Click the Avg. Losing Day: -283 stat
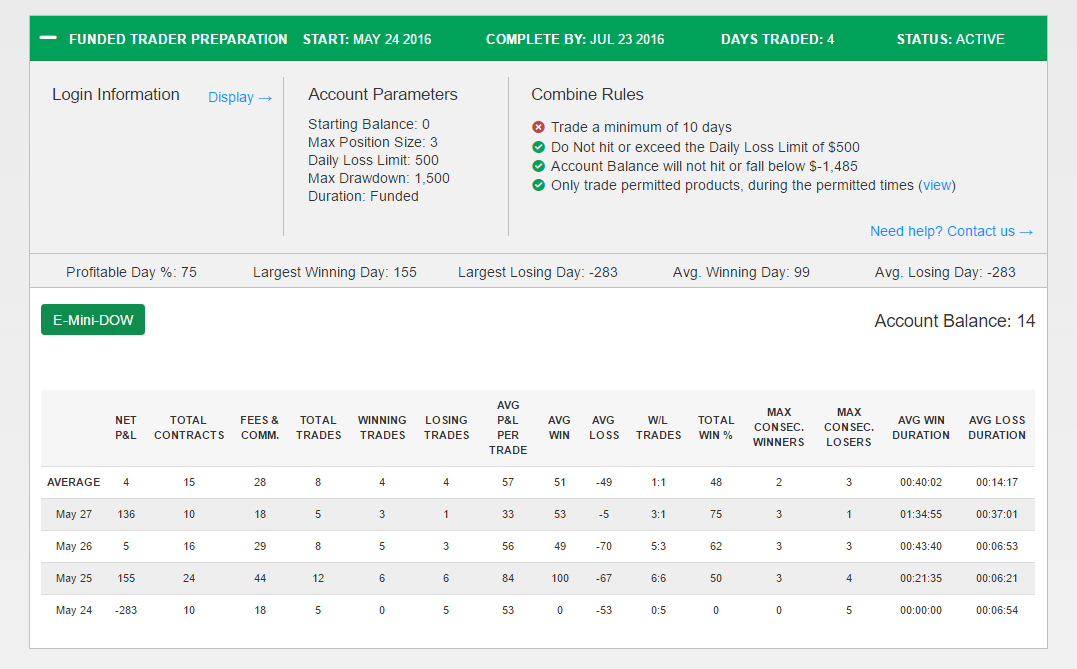 [x=945, y=272]
